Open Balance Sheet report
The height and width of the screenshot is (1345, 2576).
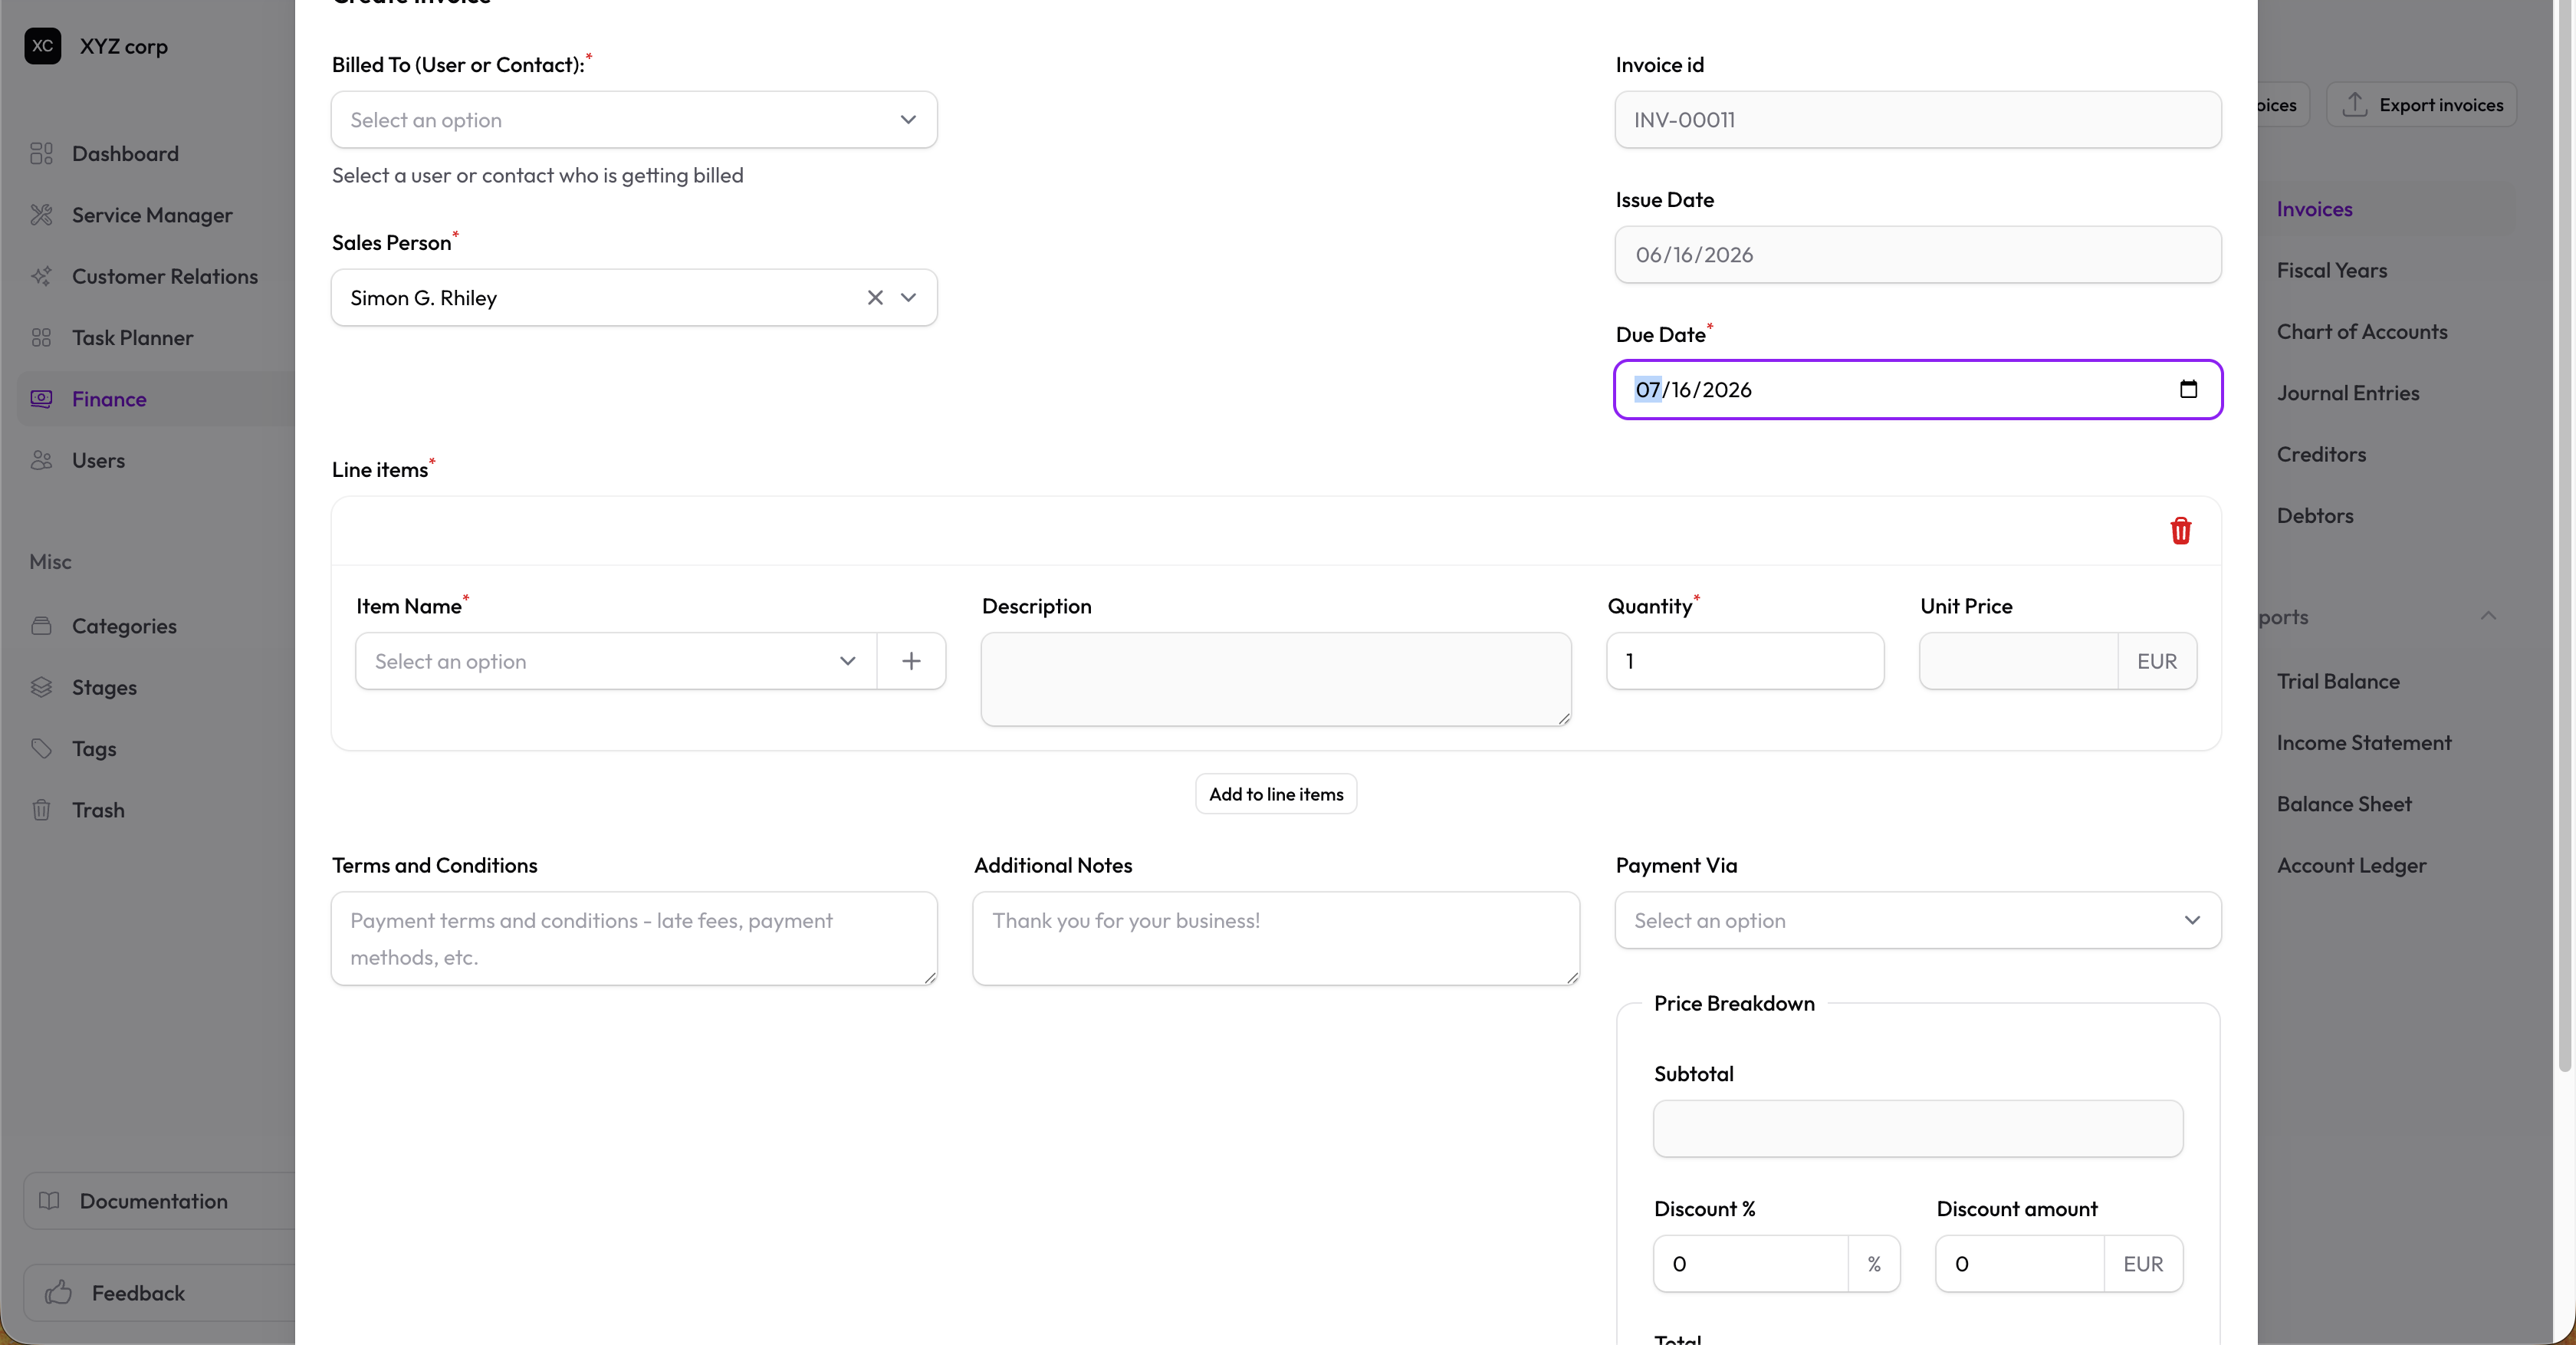point(2344,804)
